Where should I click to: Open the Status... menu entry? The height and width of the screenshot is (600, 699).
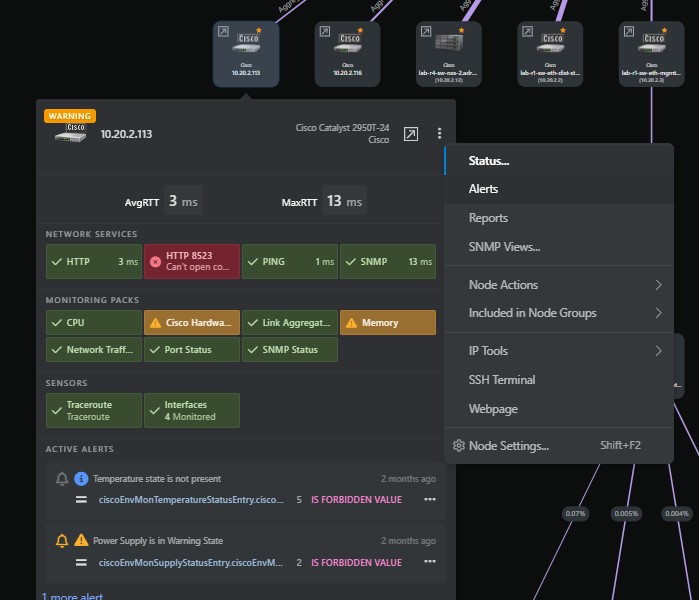[x=559, y=161]
